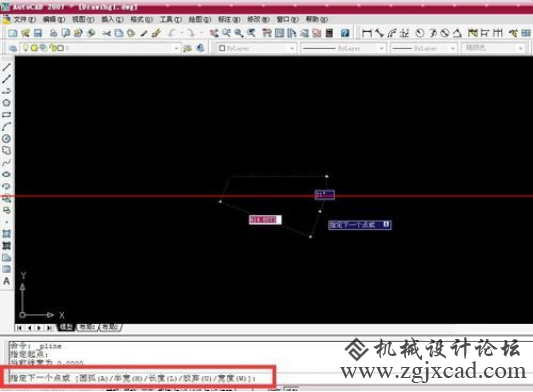
Task: Select the Ellipse tool
Action: (6, 174)
